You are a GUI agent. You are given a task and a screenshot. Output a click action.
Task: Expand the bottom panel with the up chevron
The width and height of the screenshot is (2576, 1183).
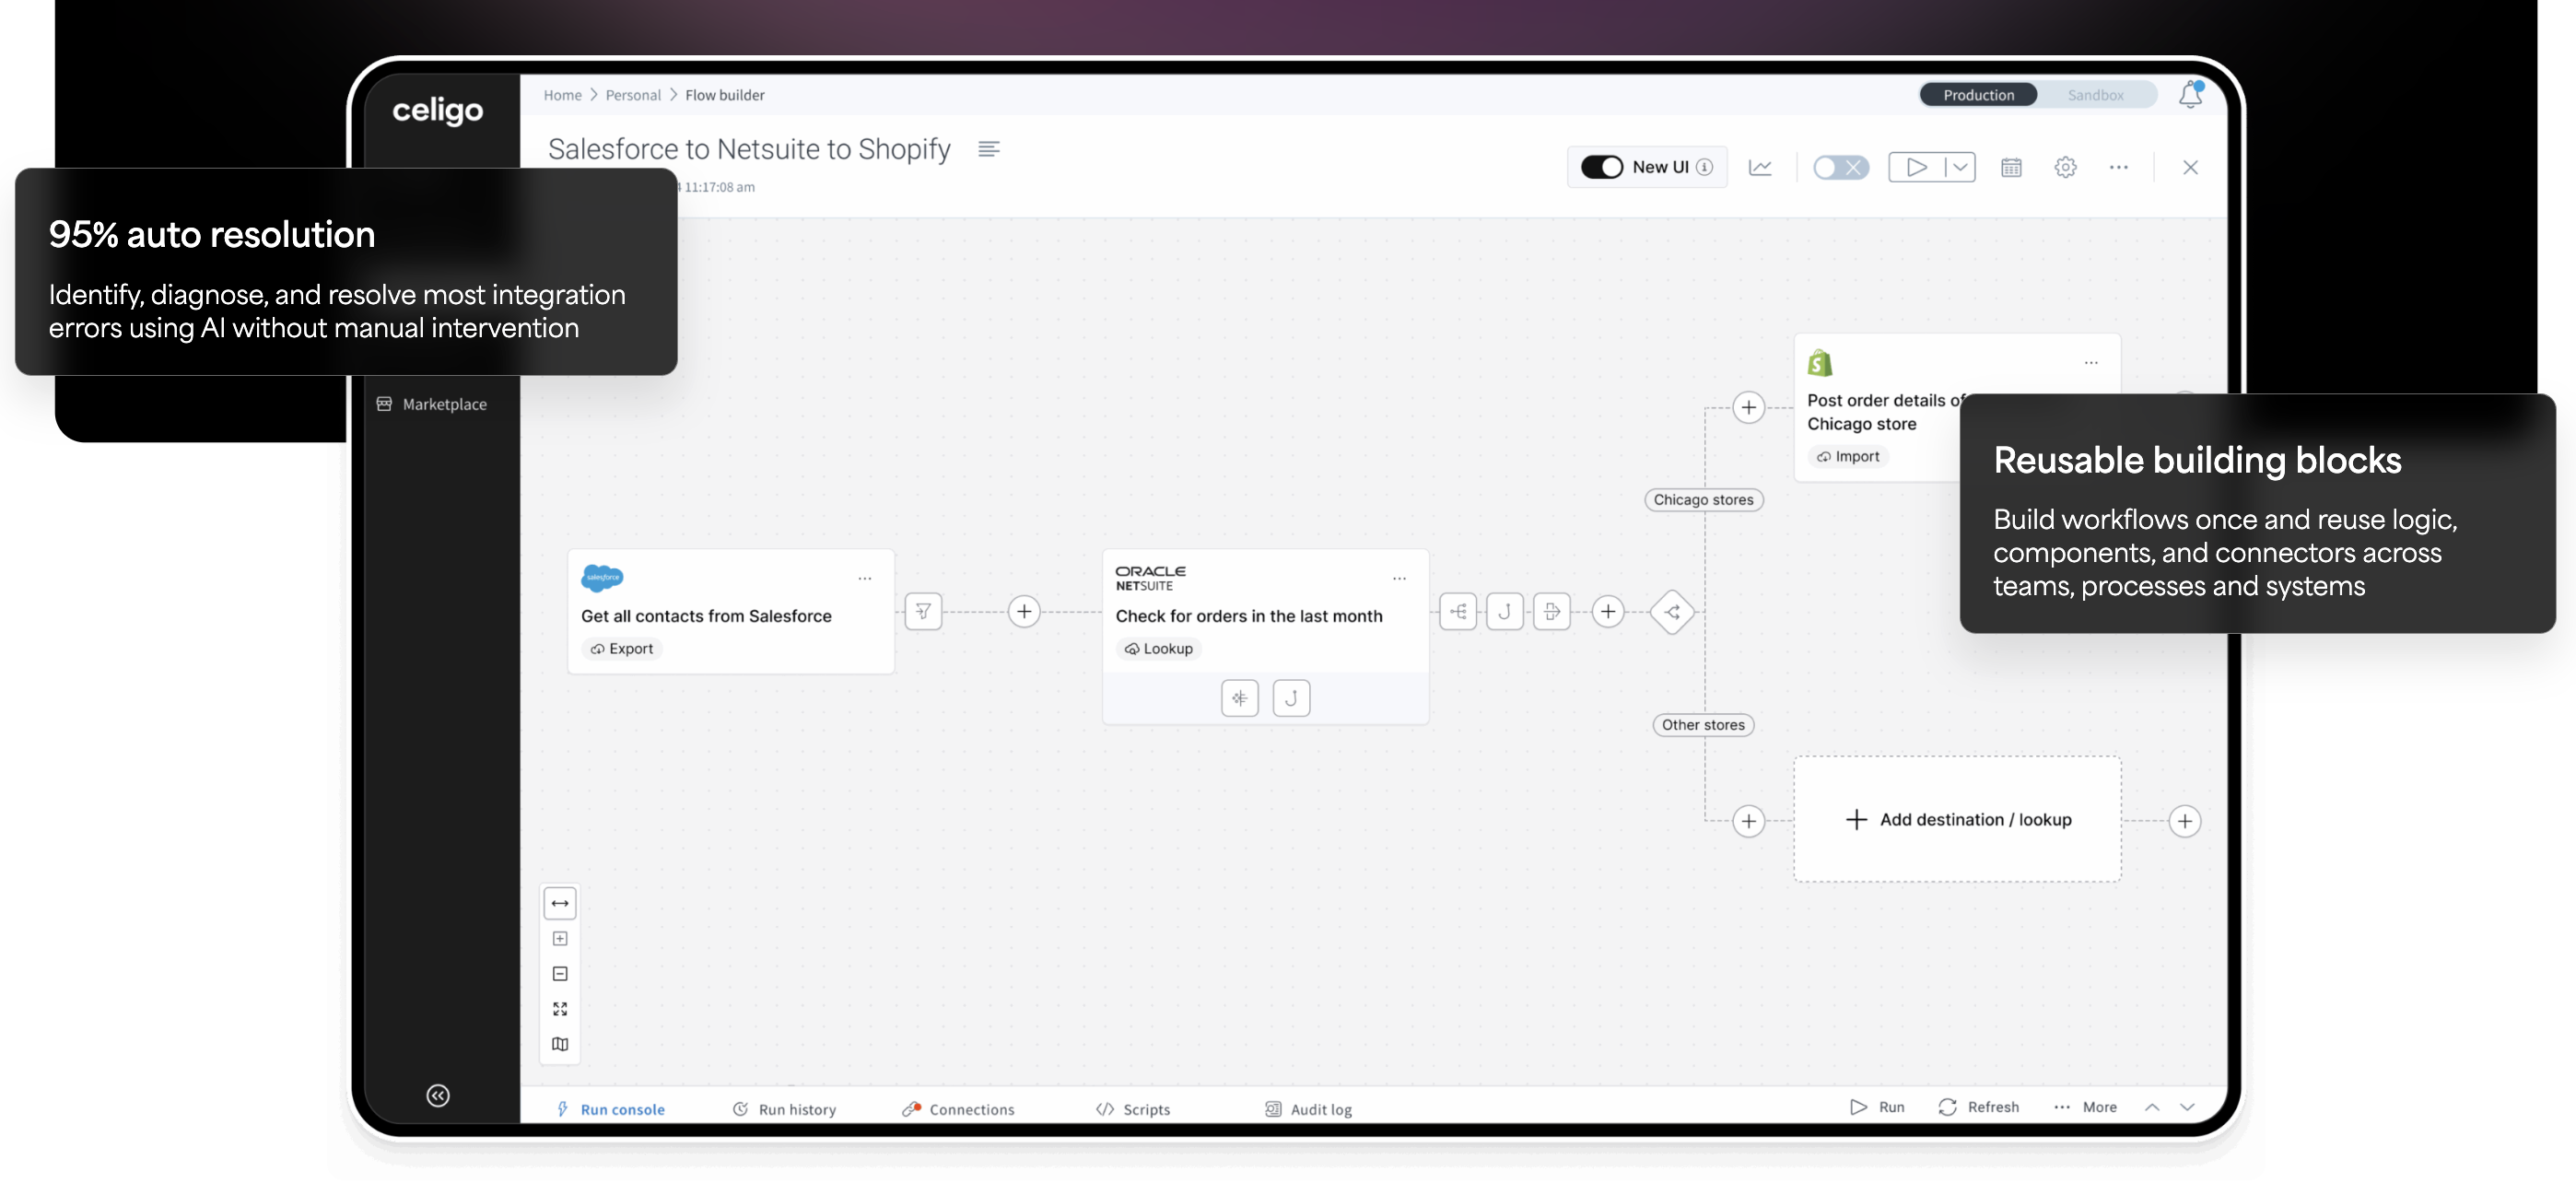coord(2152,1107)
